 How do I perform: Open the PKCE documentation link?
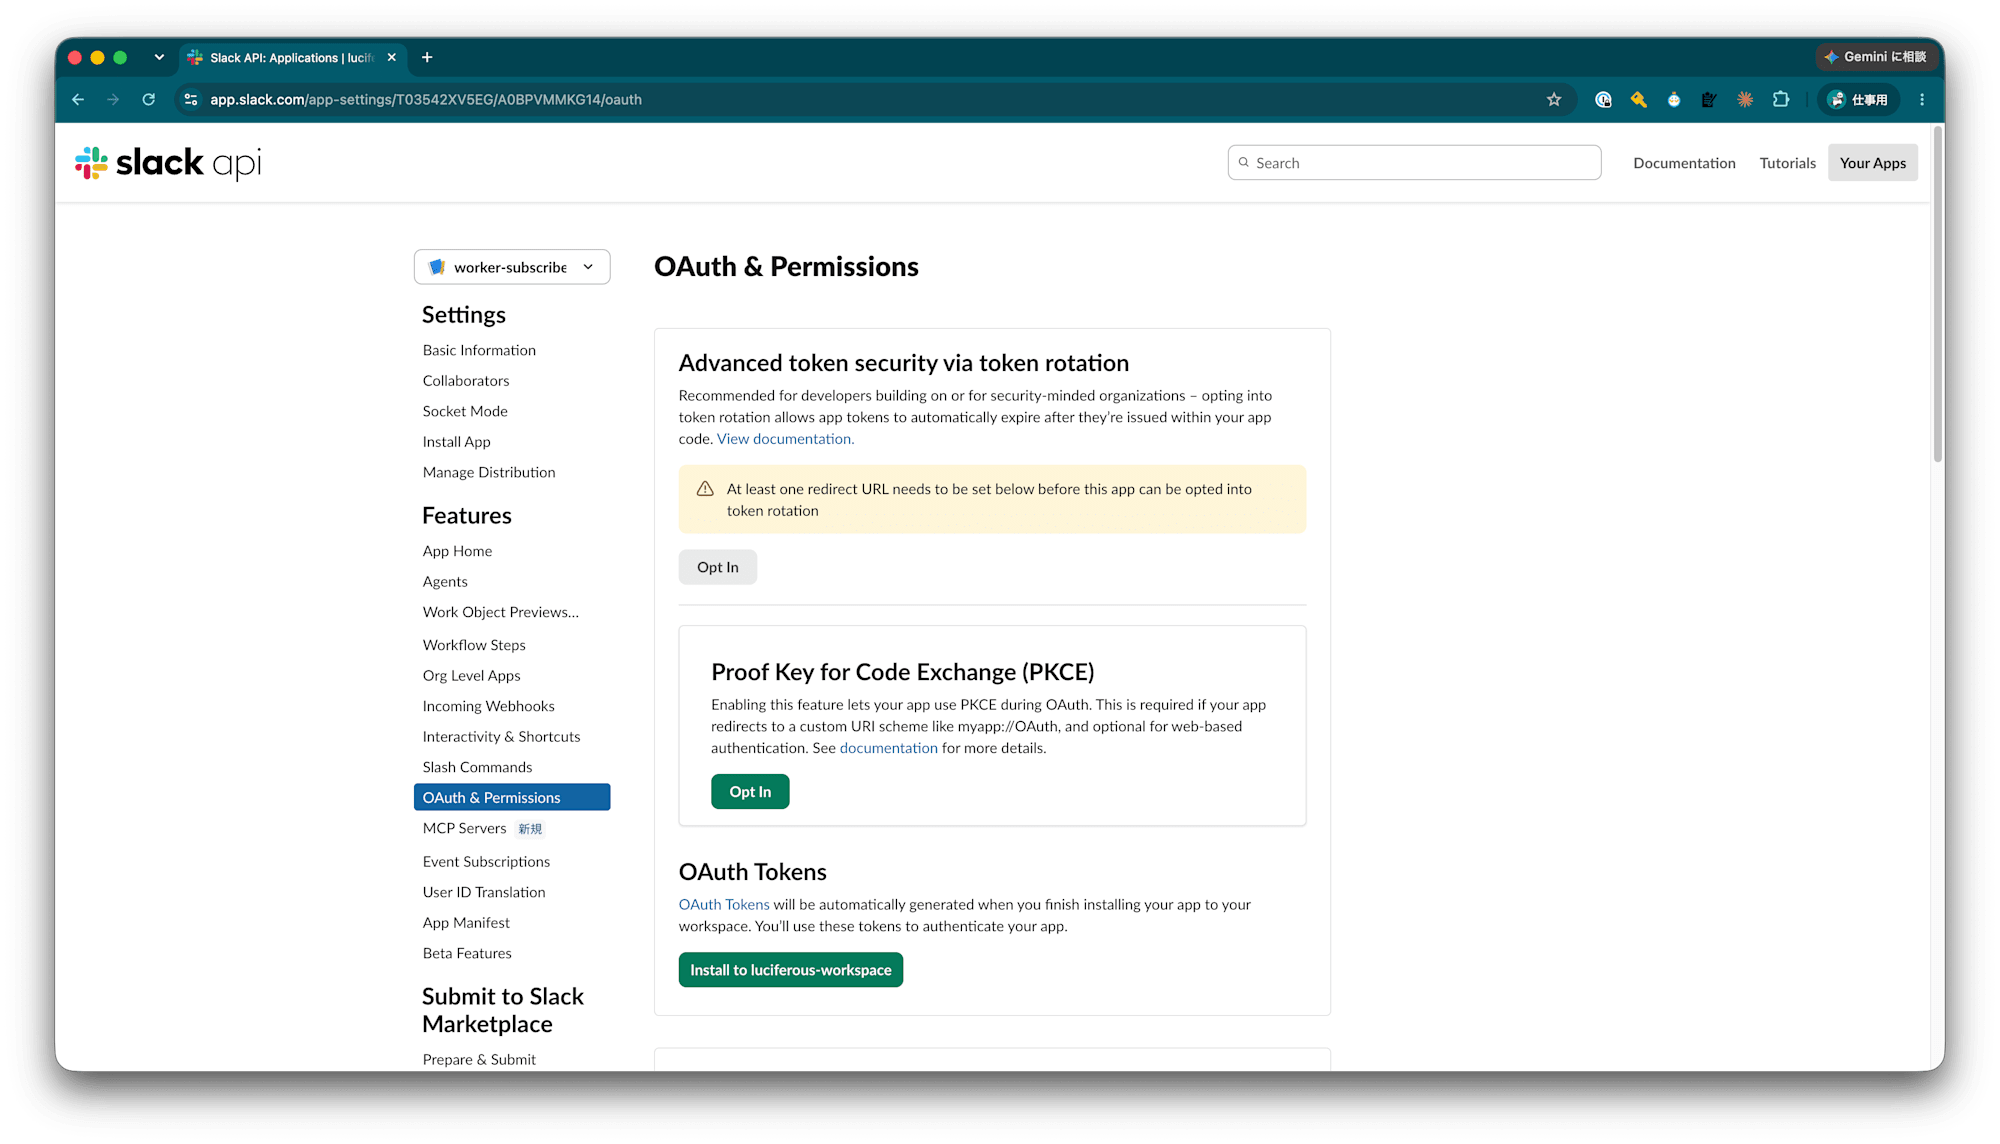point(889,748)
